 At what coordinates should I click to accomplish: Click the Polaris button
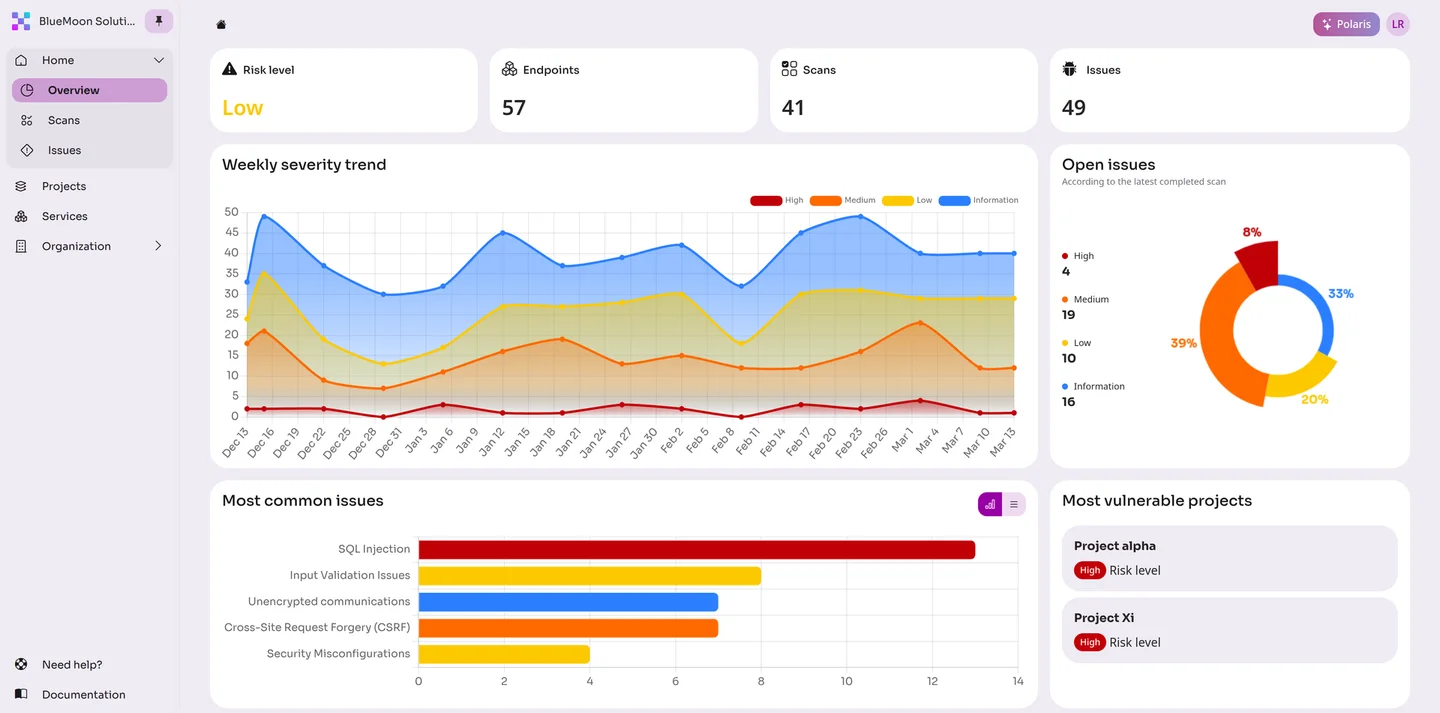(x=1345, y=24)
